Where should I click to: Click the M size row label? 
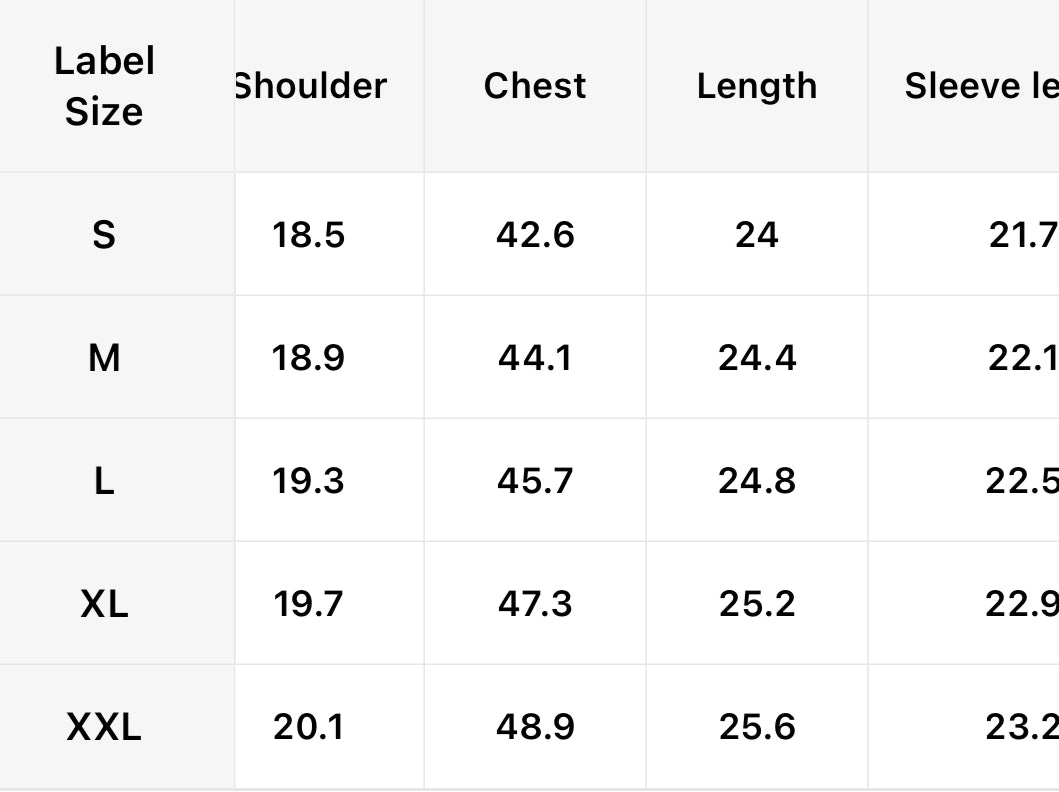click(x=104, y=357)
